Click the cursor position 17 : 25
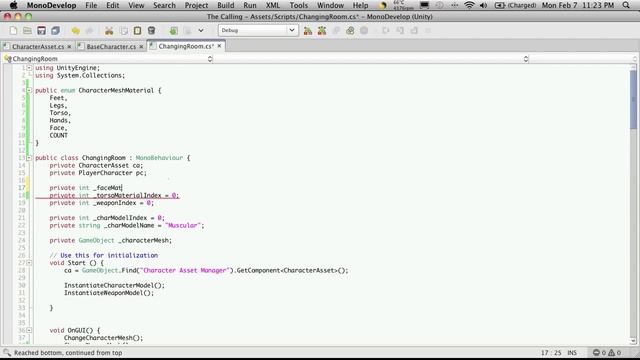The width and height of the screenshot is (640, 360). [x=551, y=353]
